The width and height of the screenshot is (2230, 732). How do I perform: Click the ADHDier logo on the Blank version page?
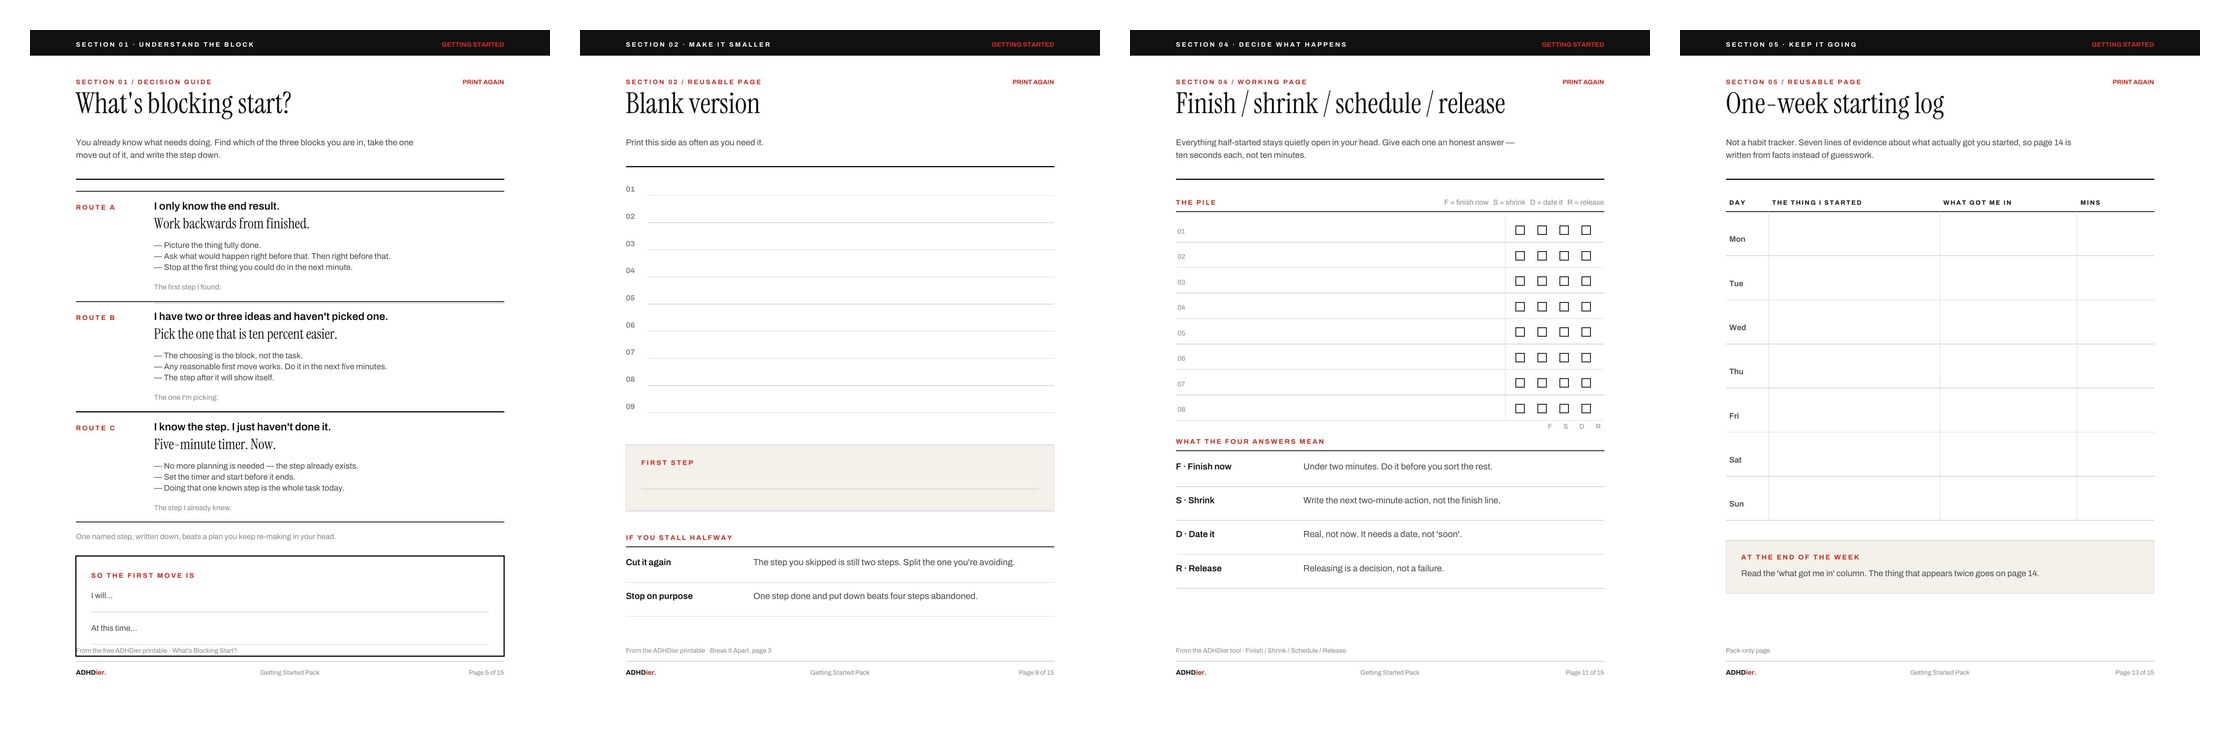(641, 672)
